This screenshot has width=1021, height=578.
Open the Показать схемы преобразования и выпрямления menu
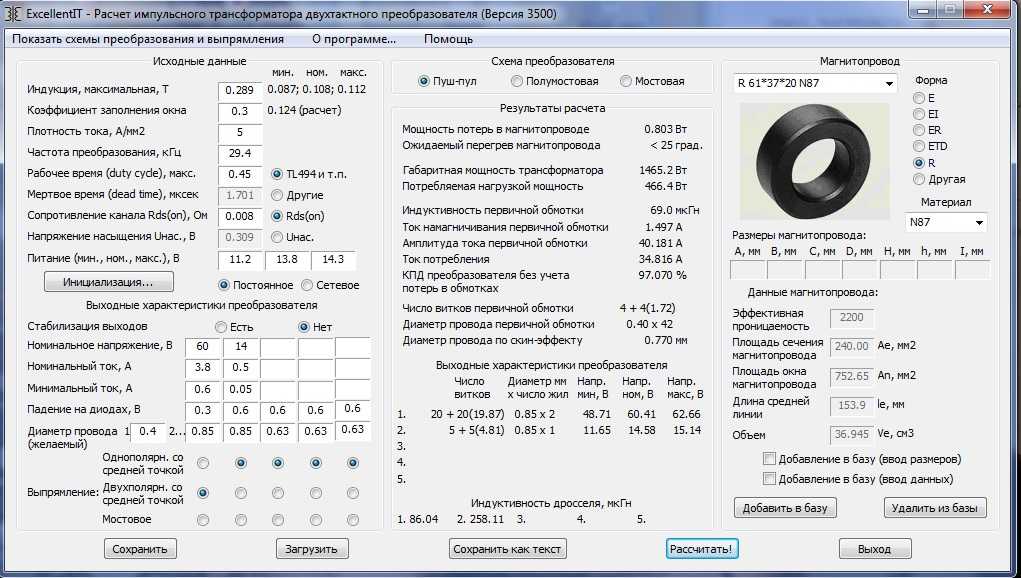click(x=148, y=39)
